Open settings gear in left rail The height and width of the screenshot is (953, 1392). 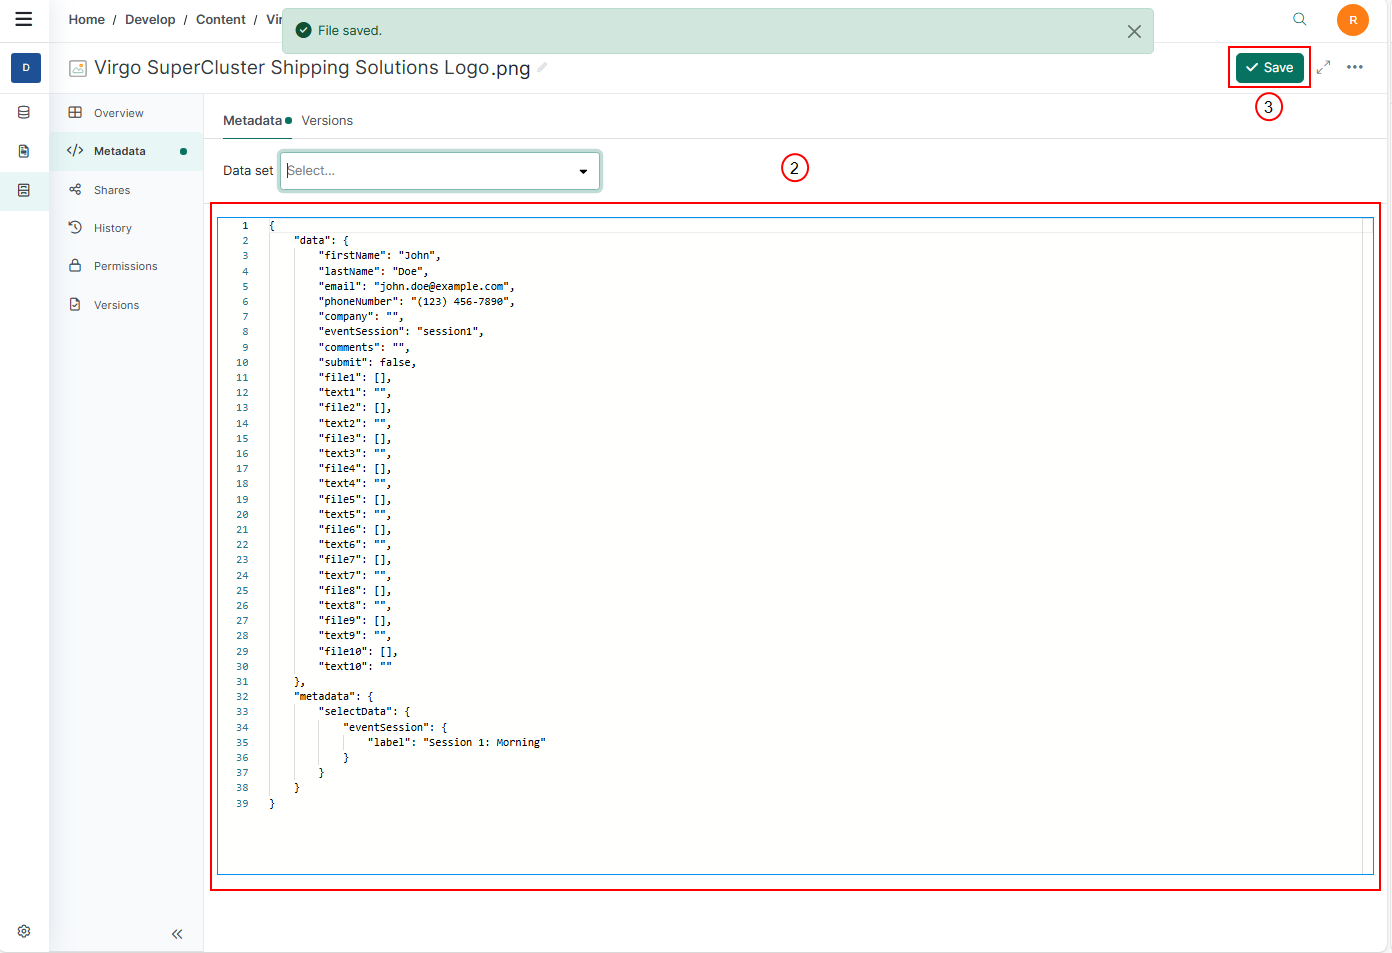tap(24, 931)
